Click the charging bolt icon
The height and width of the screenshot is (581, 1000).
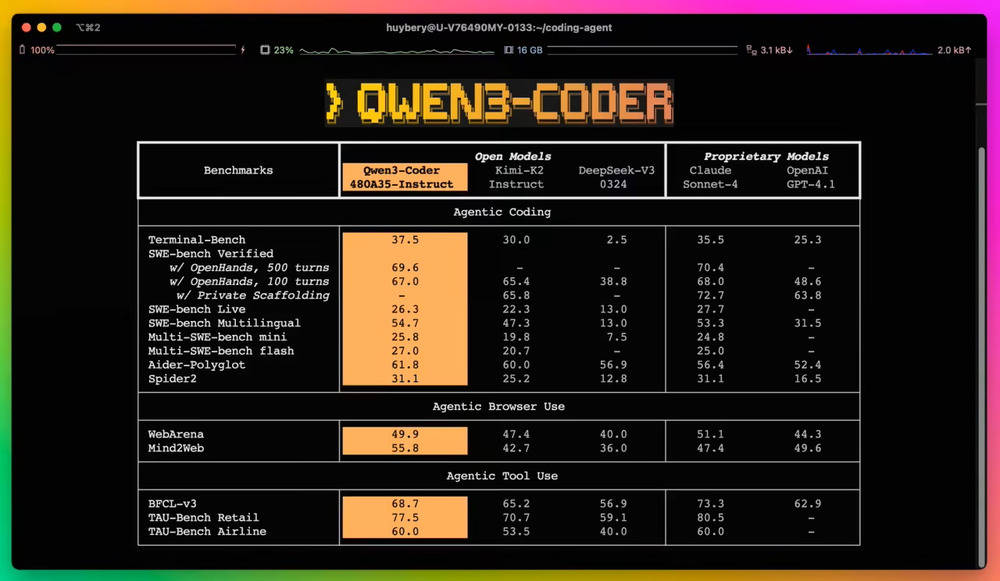(x=243, y=50)
